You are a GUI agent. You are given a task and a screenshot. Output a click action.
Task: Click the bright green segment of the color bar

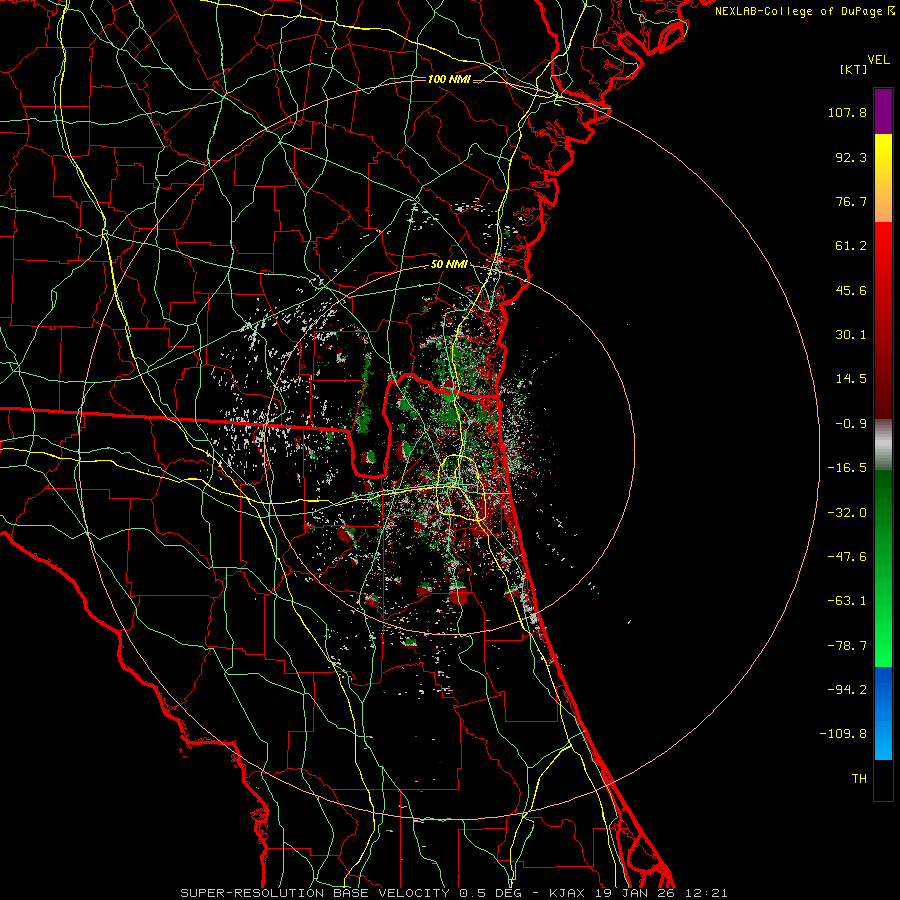click(883, 568)
